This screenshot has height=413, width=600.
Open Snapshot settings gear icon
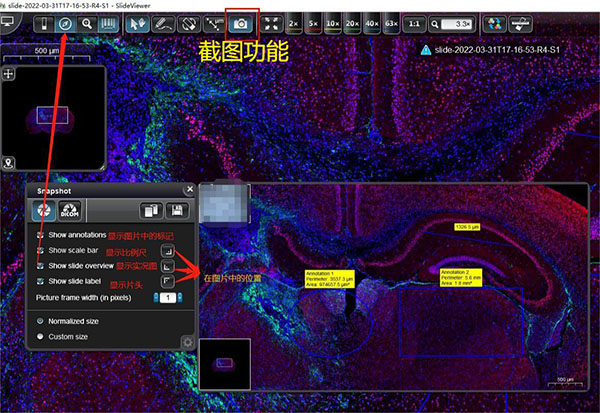[x=187, y=342]
